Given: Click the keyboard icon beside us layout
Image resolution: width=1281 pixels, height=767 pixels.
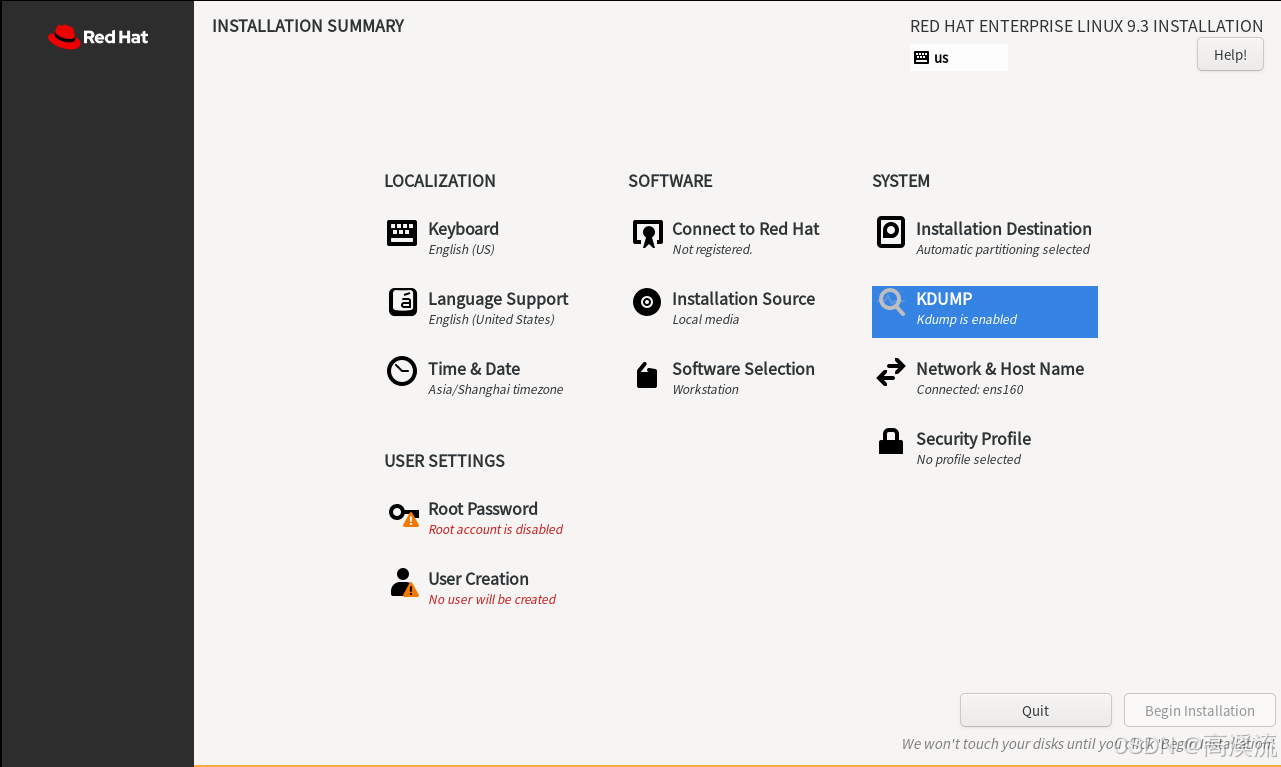Looking at the screenshot, I should coord(921,58).
